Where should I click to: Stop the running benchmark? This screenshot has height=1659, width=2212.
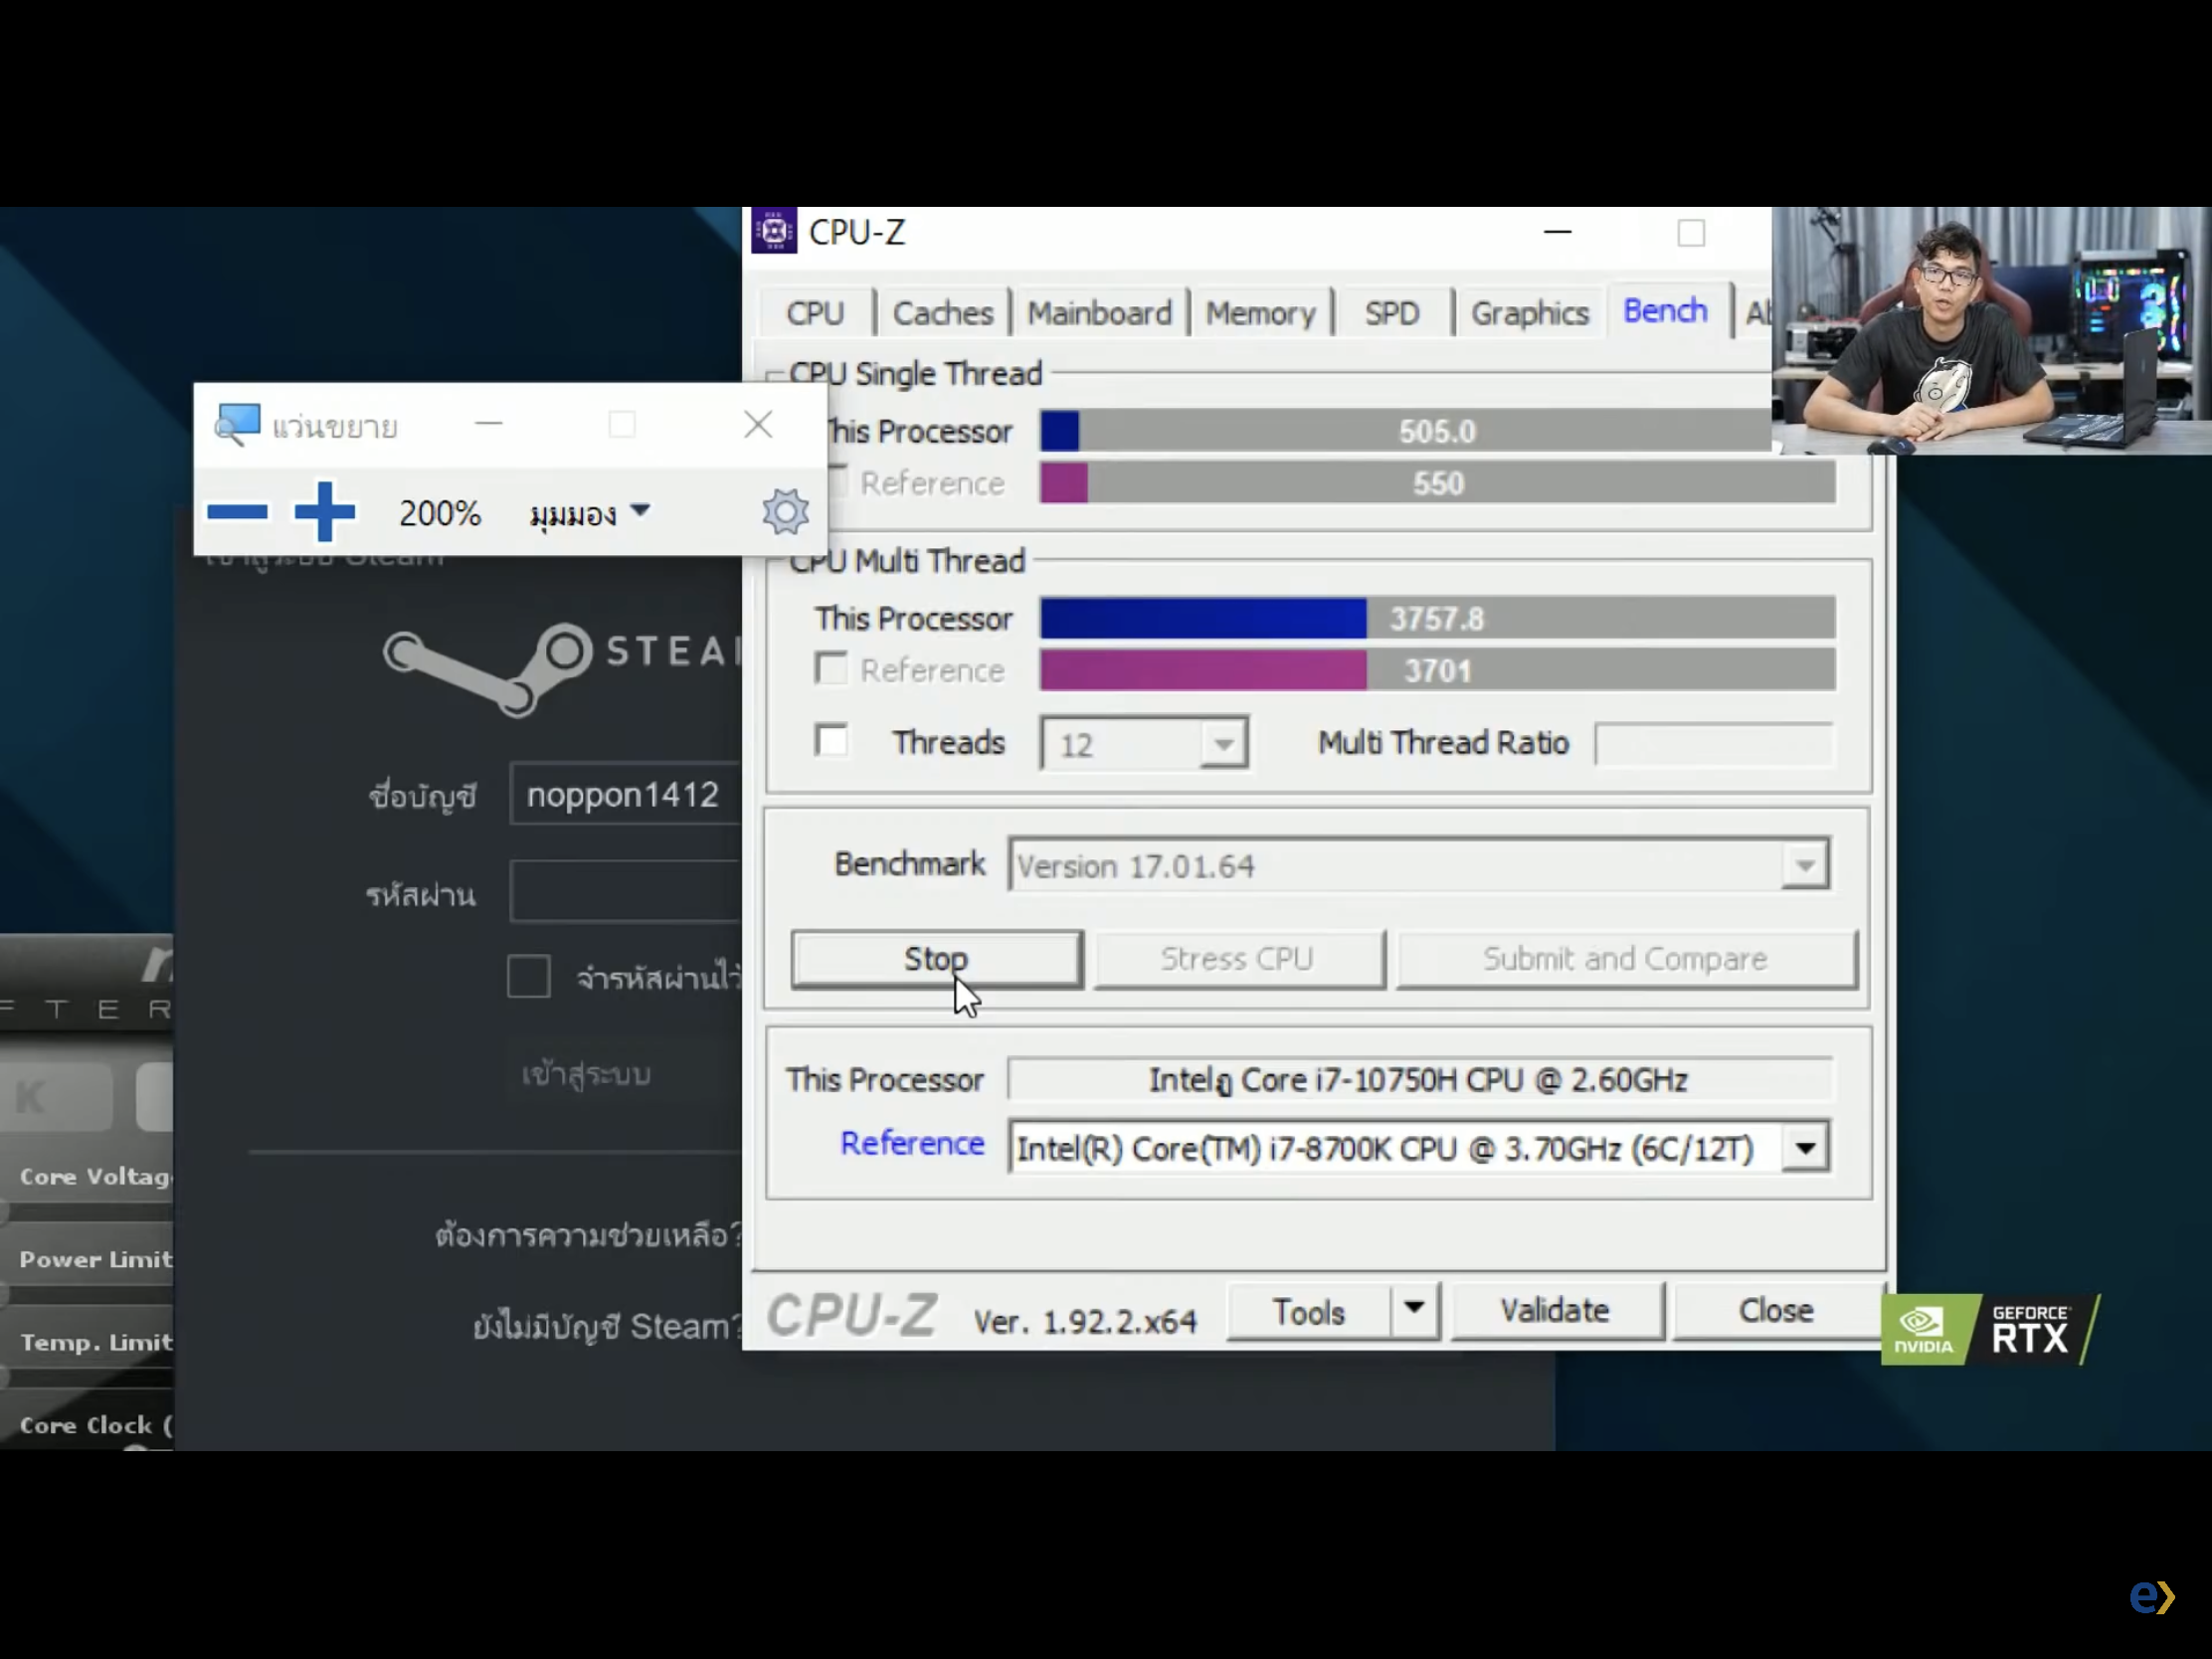(936, 959)
